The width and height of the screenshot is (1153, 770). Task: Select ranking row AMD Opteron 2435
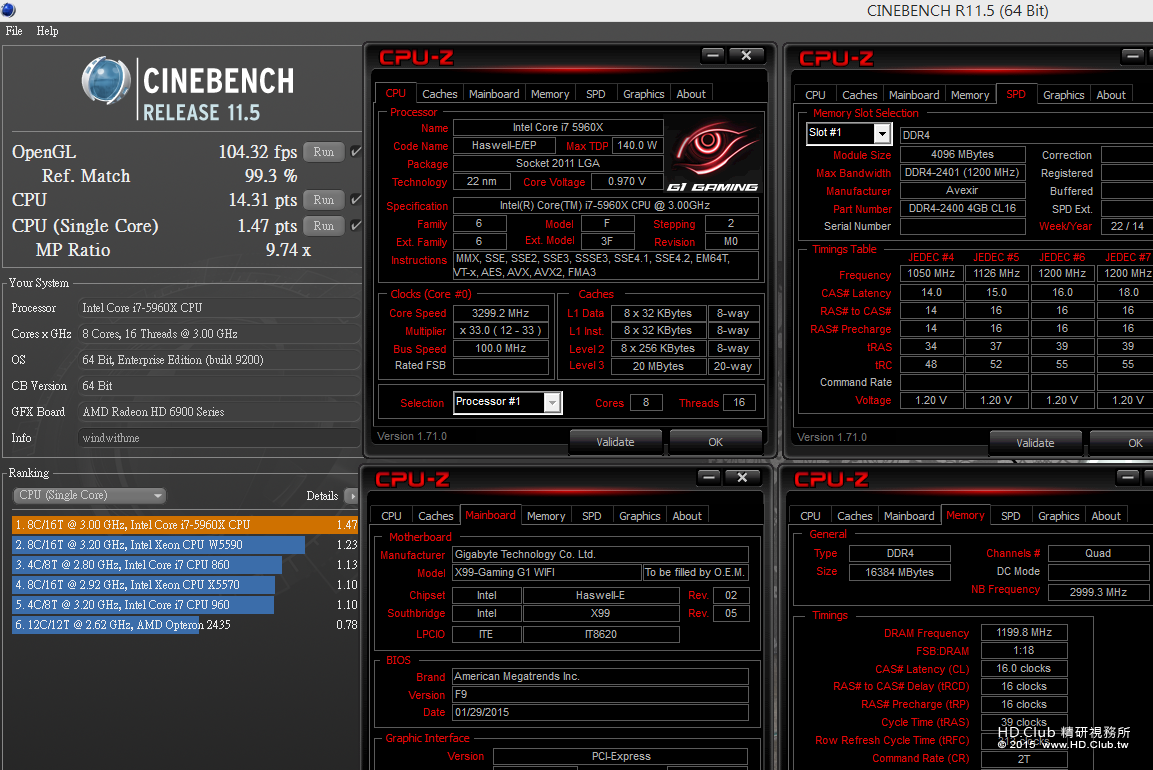click(x=185, y=624)
